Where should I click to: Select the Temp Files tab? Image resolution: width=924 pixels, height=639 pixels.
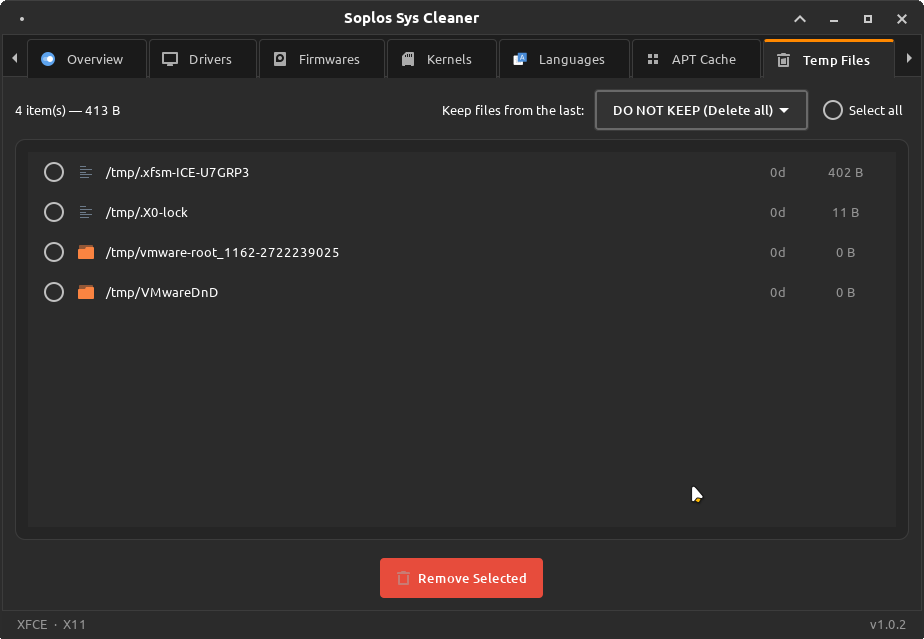point(829,60)
